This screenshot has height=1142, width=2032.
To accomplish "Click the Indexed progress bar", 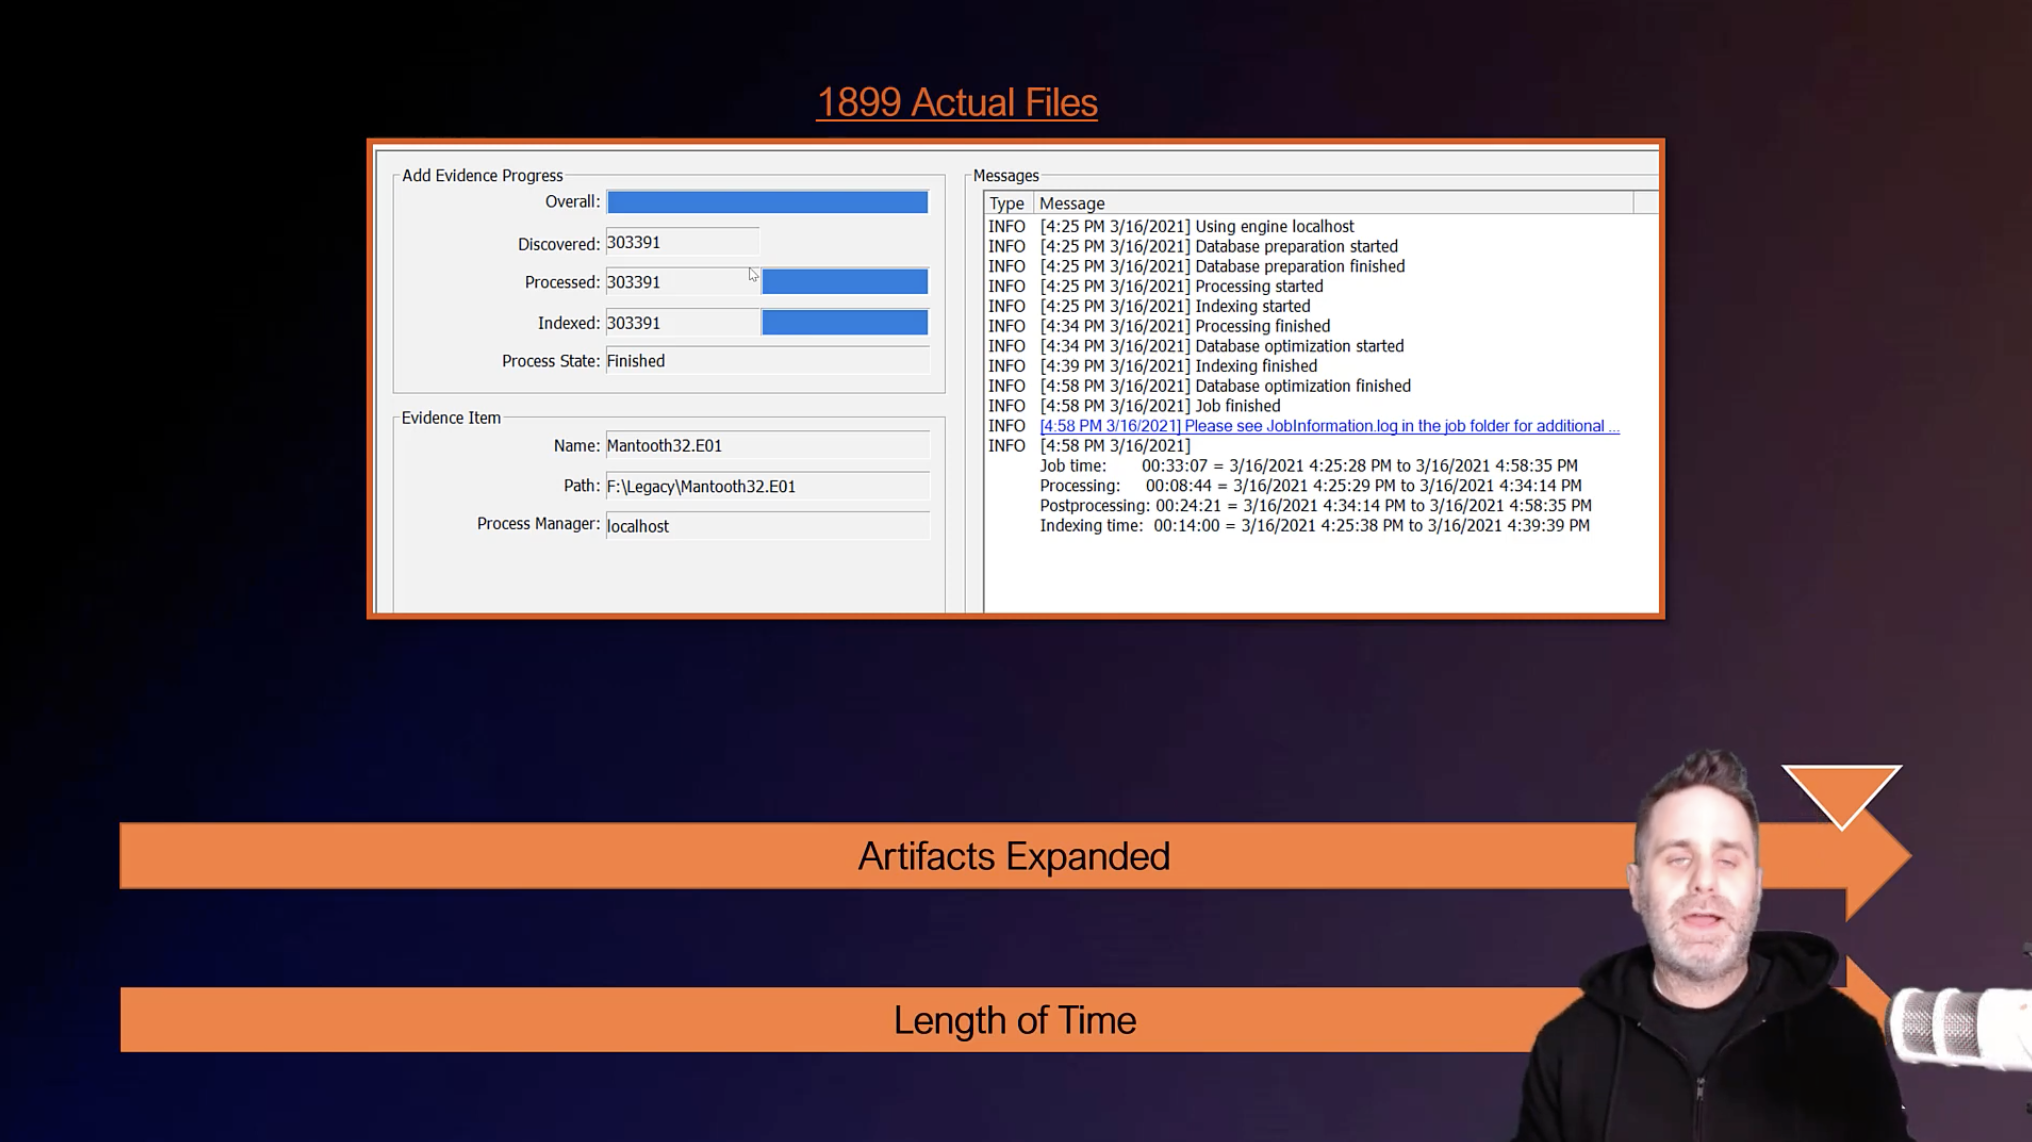I will 845,322.
